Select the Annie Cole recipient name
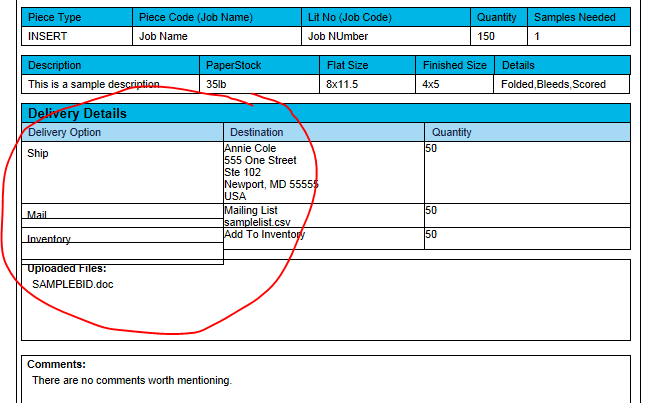The height and width of the screenshot is (403, 647). (x=250, y=148)
